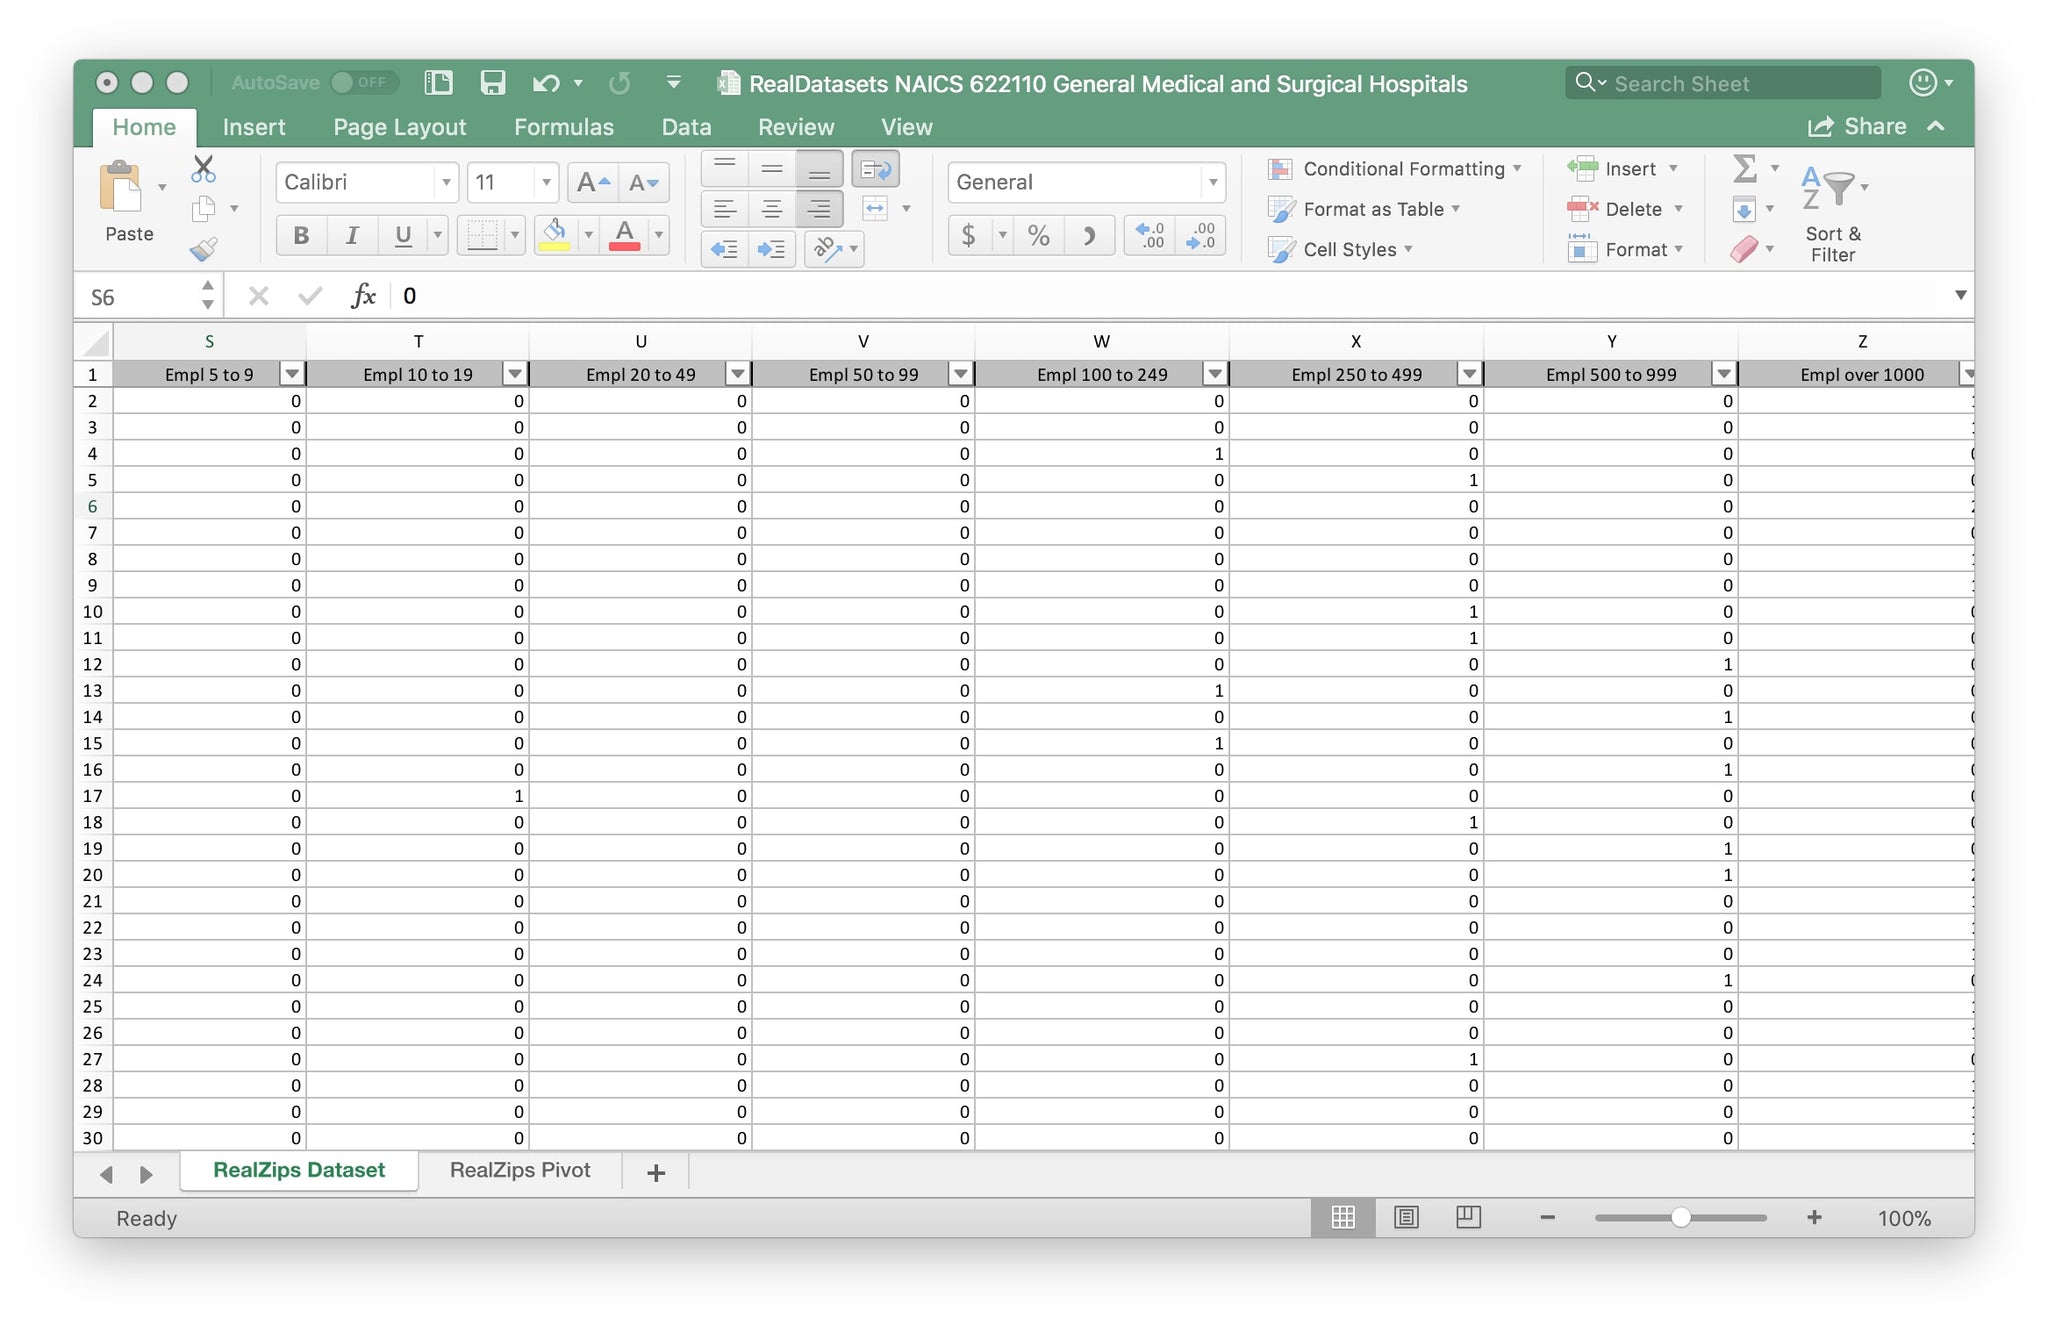The width and height of the screenshot is (2048, 1325).
Task: Click the Share button
Action: [x=1857, y=127]
